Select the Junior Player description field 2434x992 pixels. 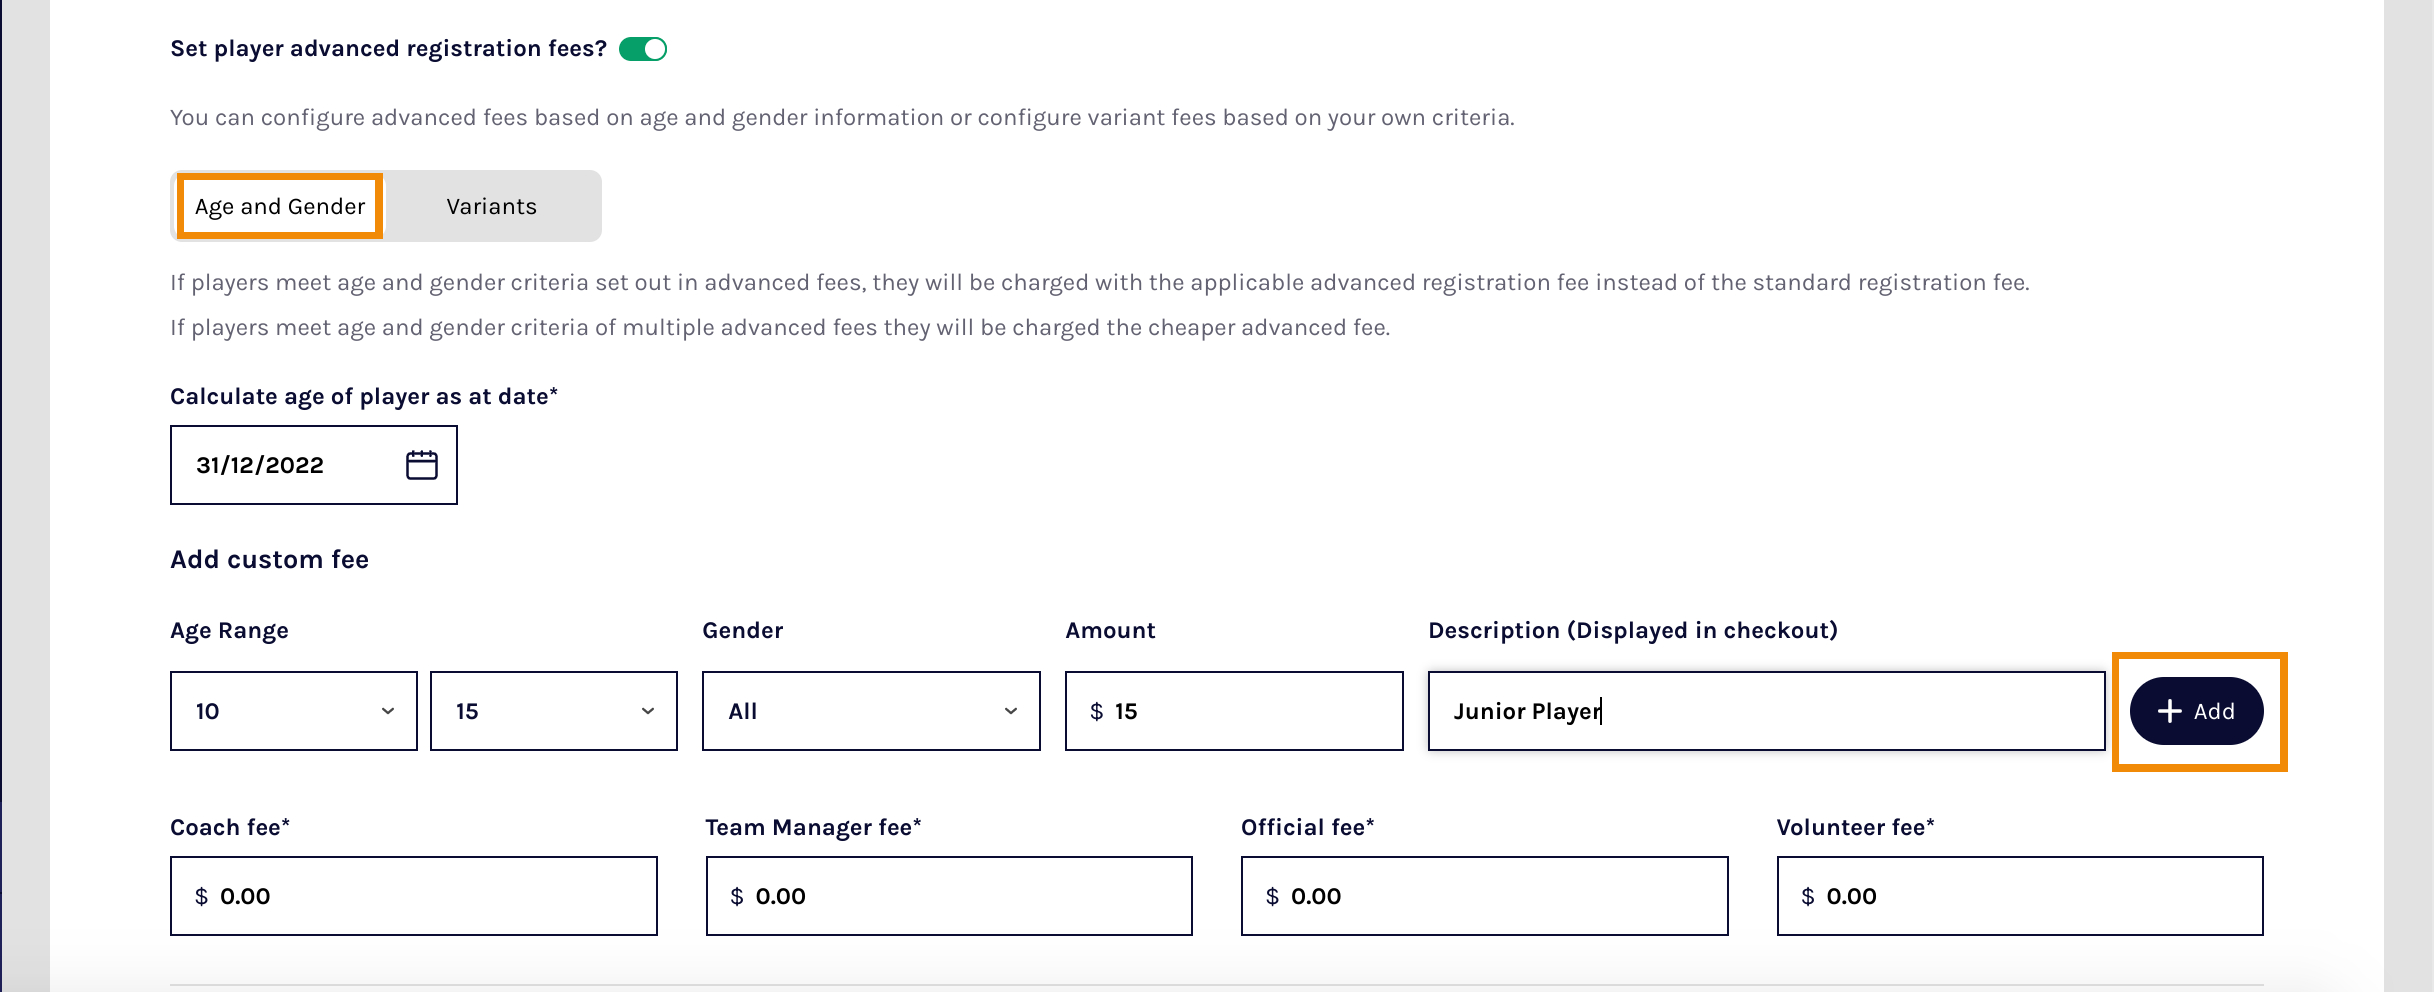tap(1765, 711)
